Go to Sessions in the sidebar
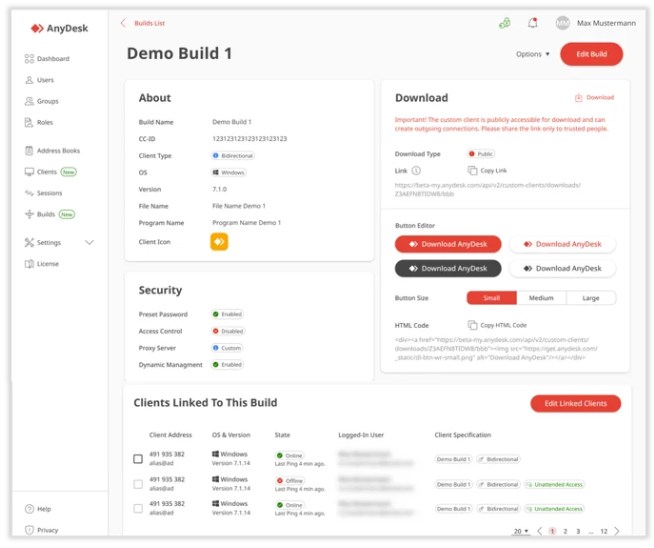Image resolution: width=654 pixels, height=548 pixels. click(49, 193)
